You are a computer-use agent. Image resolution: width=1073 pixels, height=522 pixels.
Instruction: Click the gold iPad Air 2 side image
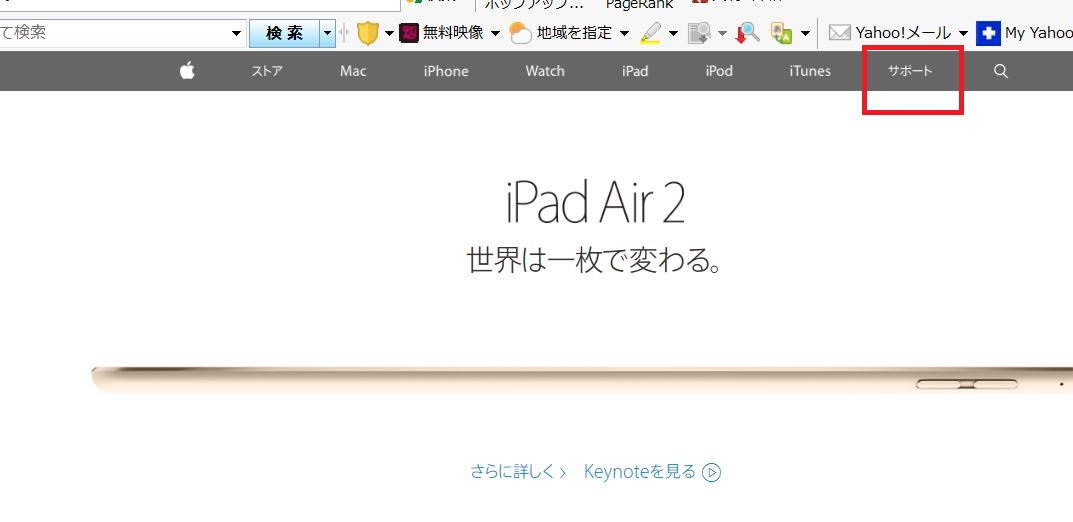[582, 380]
